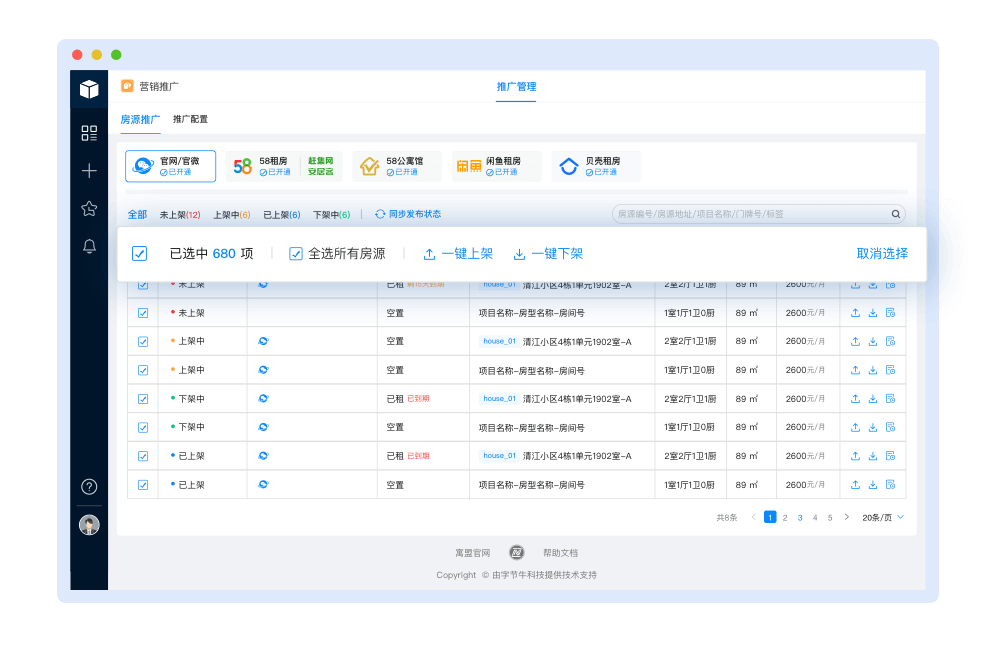This screenshot has height=660, width=995.
Task: Click download icon in 未上架 空置 row
Action: [873, 313]
